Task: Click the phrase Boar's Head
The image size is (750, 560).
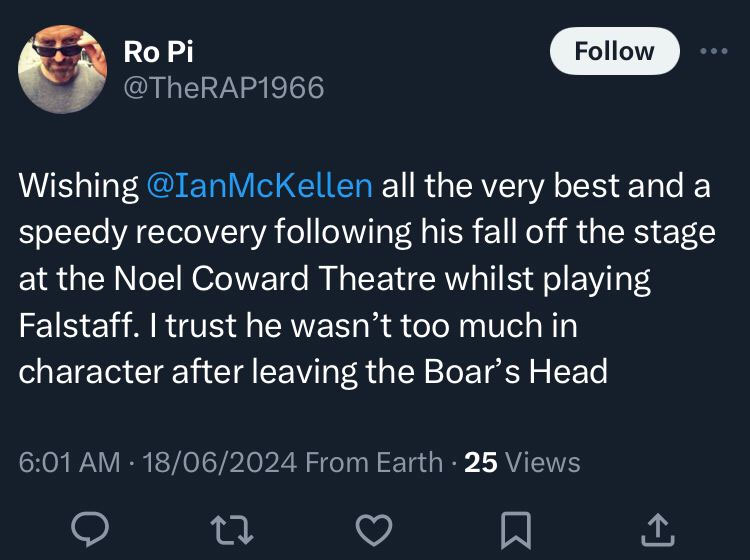Action: 516,372
